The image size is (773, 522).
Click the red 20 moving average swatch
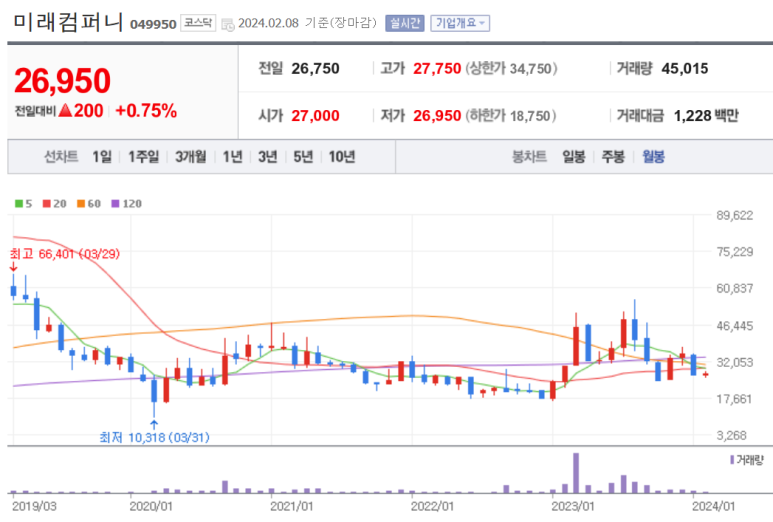47,204
